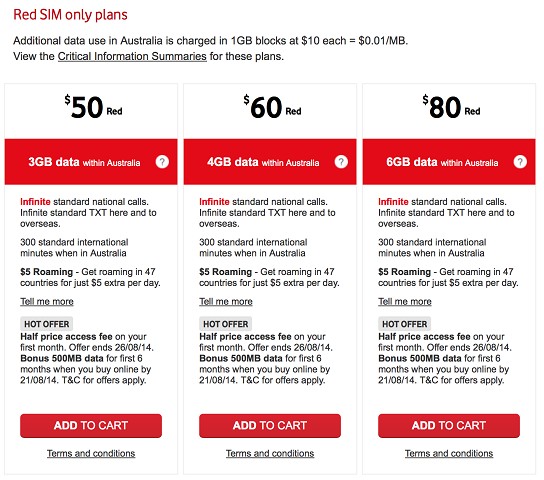This screenshot has height=480, width=544.
Task: Select the $60 Red plan heading
Action: coord(272,107)
